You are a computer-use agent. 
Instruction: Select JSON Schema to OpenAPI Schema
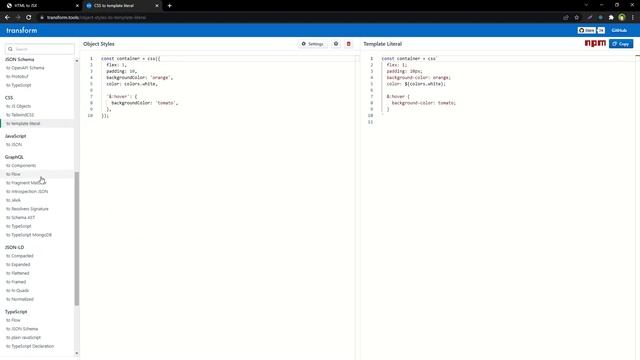pyautogui.click(x=25, y=68)
